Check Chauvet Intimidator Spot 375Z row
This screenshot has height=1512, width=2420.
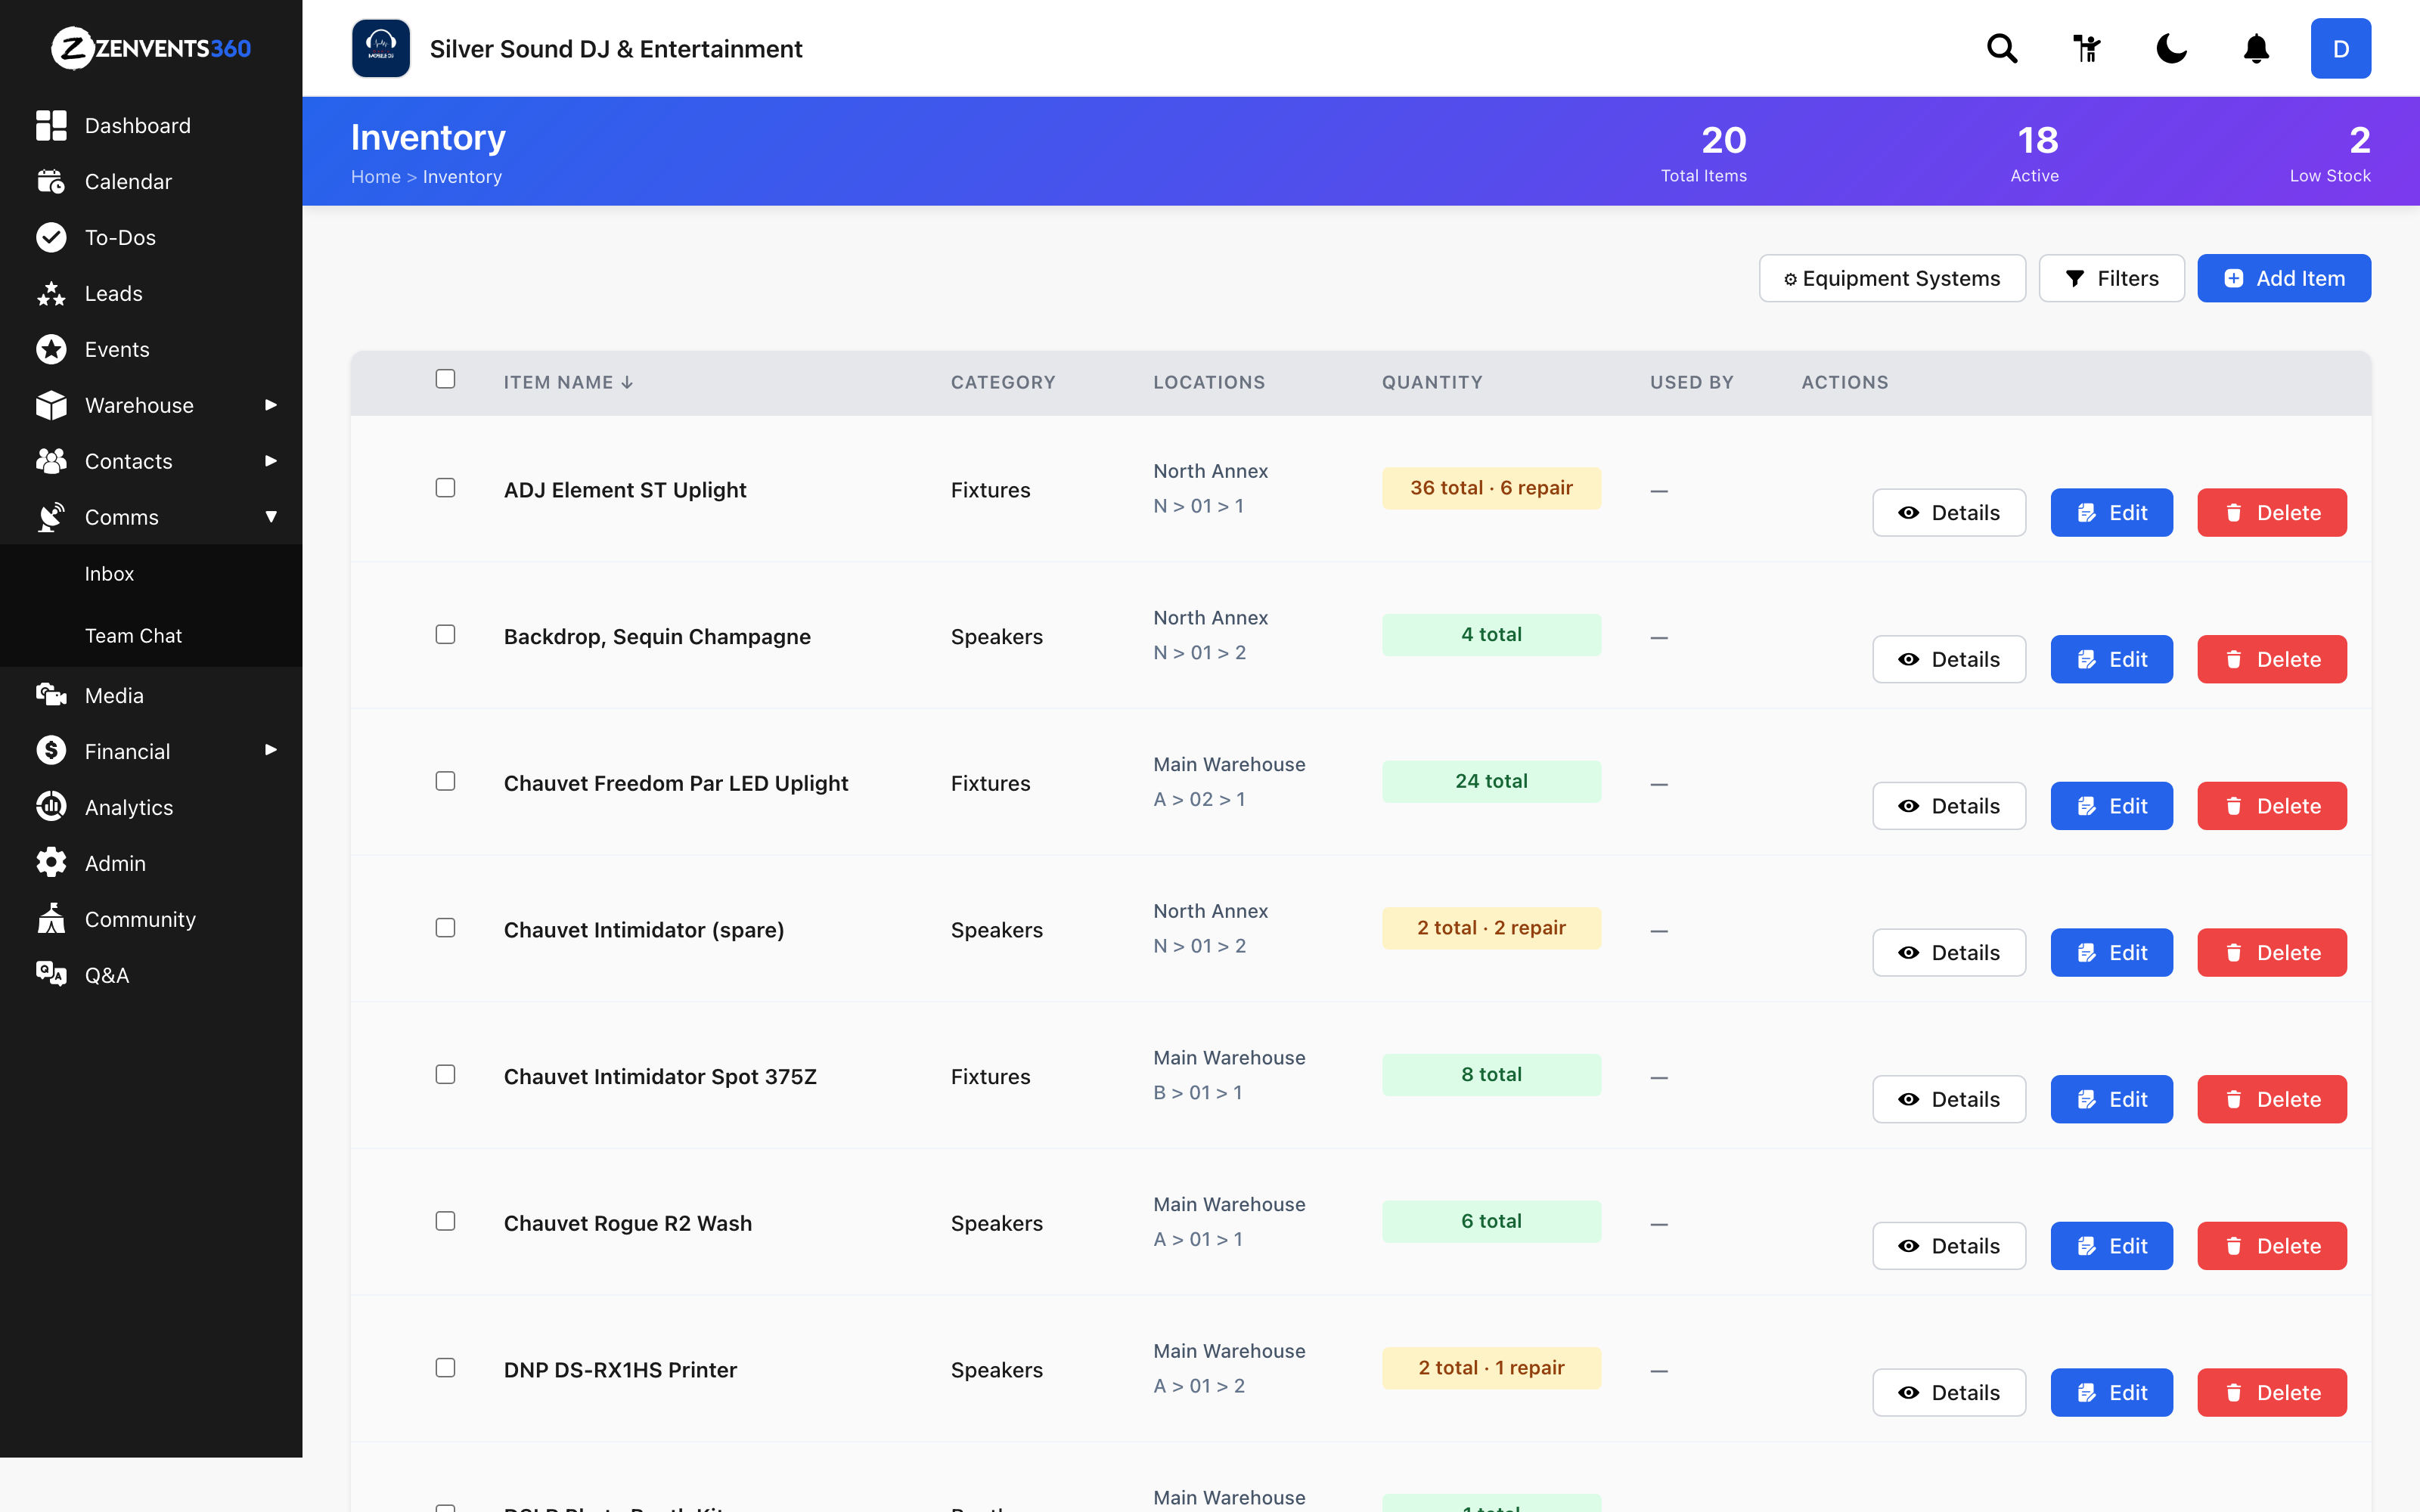[445, 1075]
